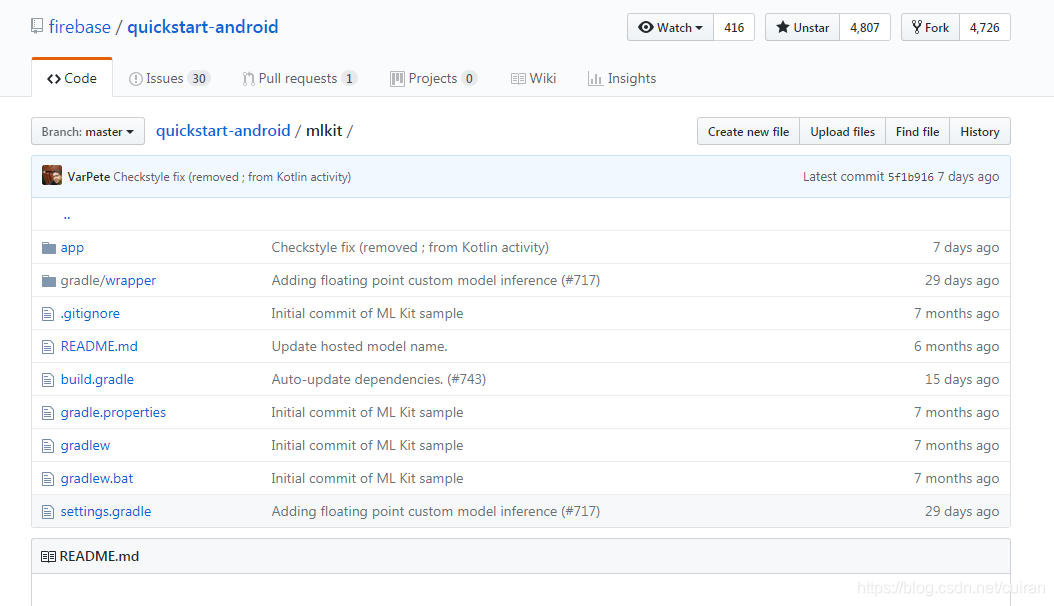The height and width of the screenshot is (606, 1054).
Task: Click the build.gradle file icon
Action: click(x=48, y=380)
